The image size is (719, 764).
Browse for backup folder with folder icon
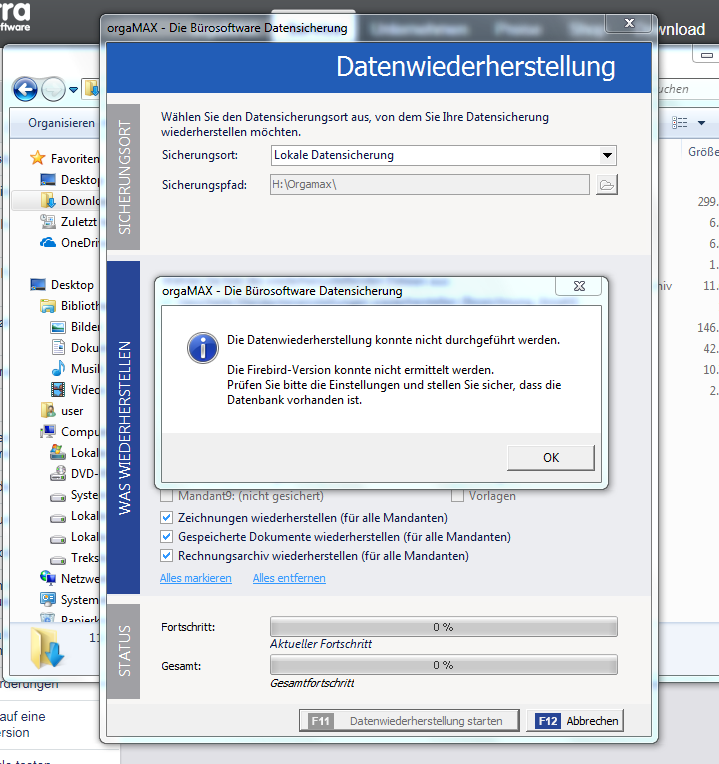[606, 185]
